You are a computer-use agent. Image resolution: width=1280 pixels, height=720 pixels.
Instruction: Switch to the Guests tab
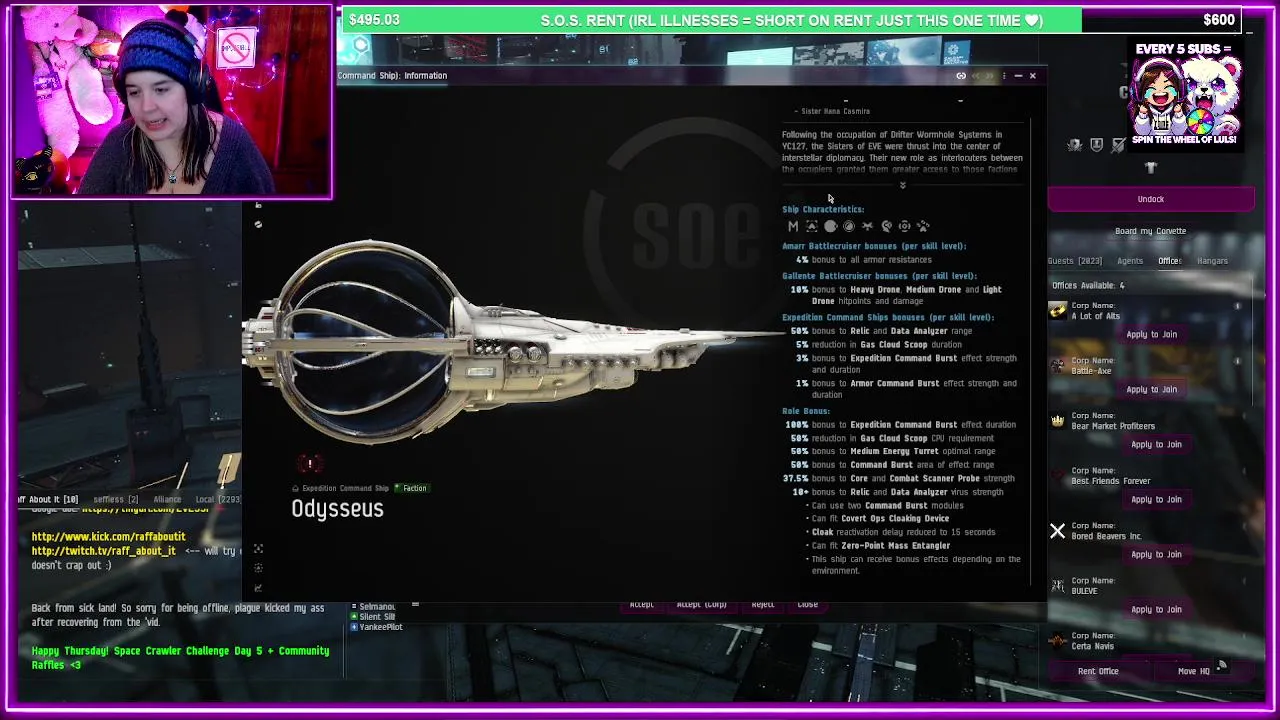[x=1074, y=261]
